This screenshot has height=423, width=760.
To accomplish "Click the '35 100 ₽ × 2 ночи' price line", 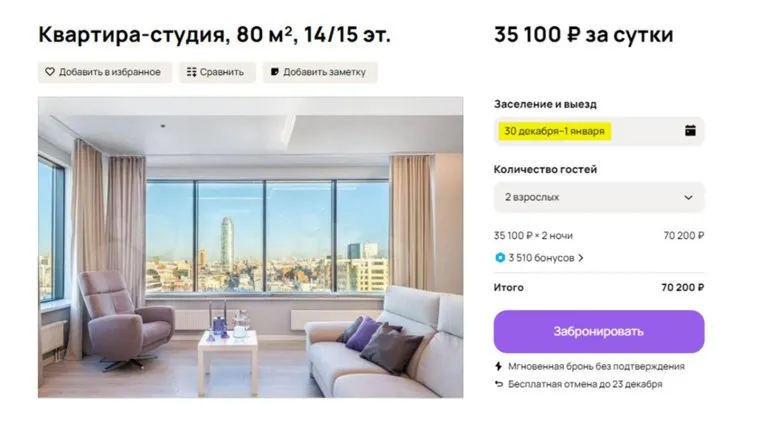I will point(533,236).
